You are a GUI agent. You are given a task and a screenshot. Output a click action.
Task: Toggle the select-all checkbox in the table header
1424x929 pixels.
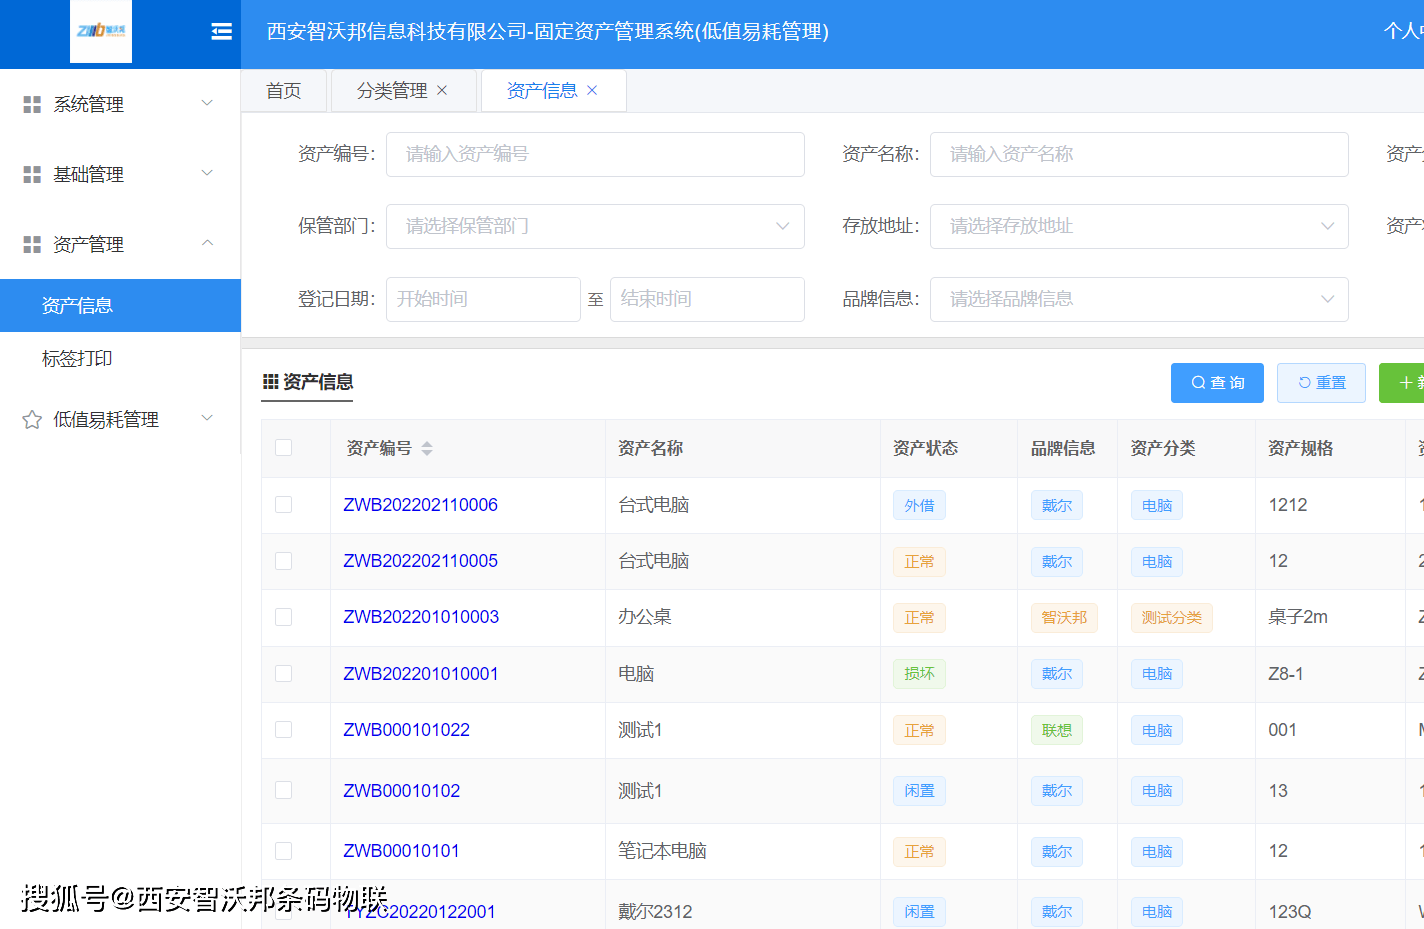tap(284, 447)
